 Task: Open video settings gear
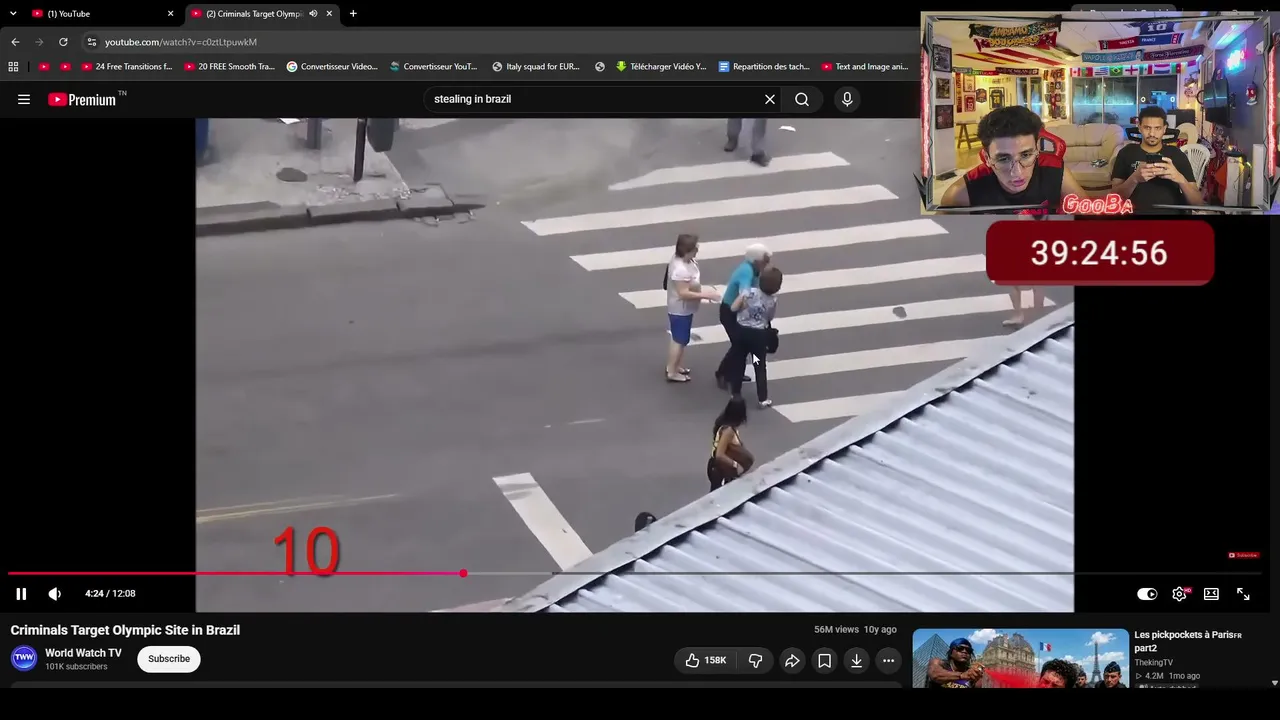point(1180,594)
